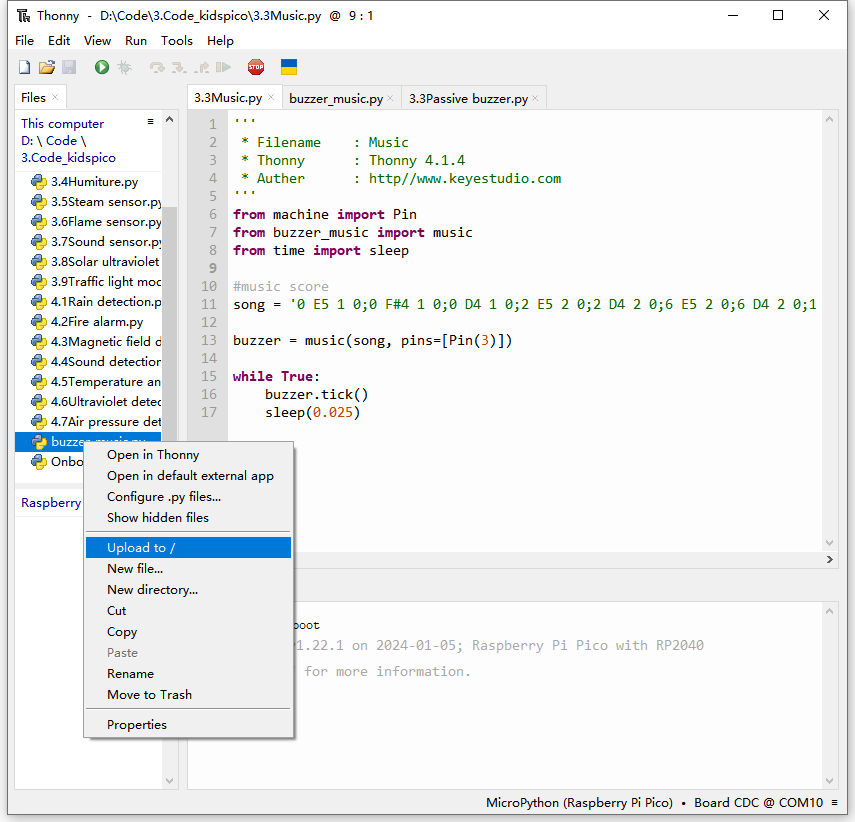Select 3.8Solar ultraviolet file in list
Image resolution: width=855 pixels, height=822 pixels.
(88, 262)
